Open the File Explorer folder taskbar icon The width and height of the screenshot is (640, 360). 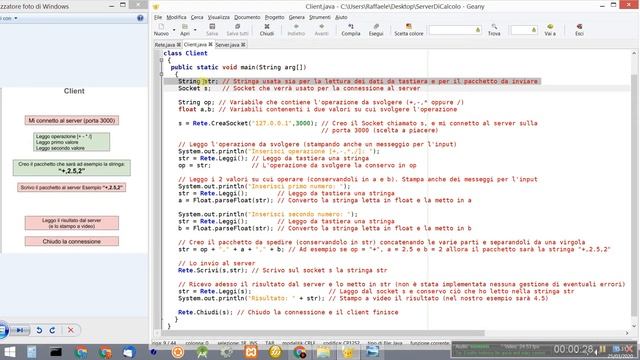point(323,352)
